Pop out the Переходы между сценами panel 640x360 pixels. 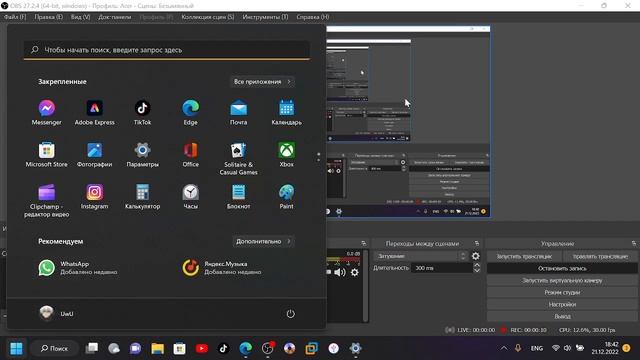pos(477,243)
